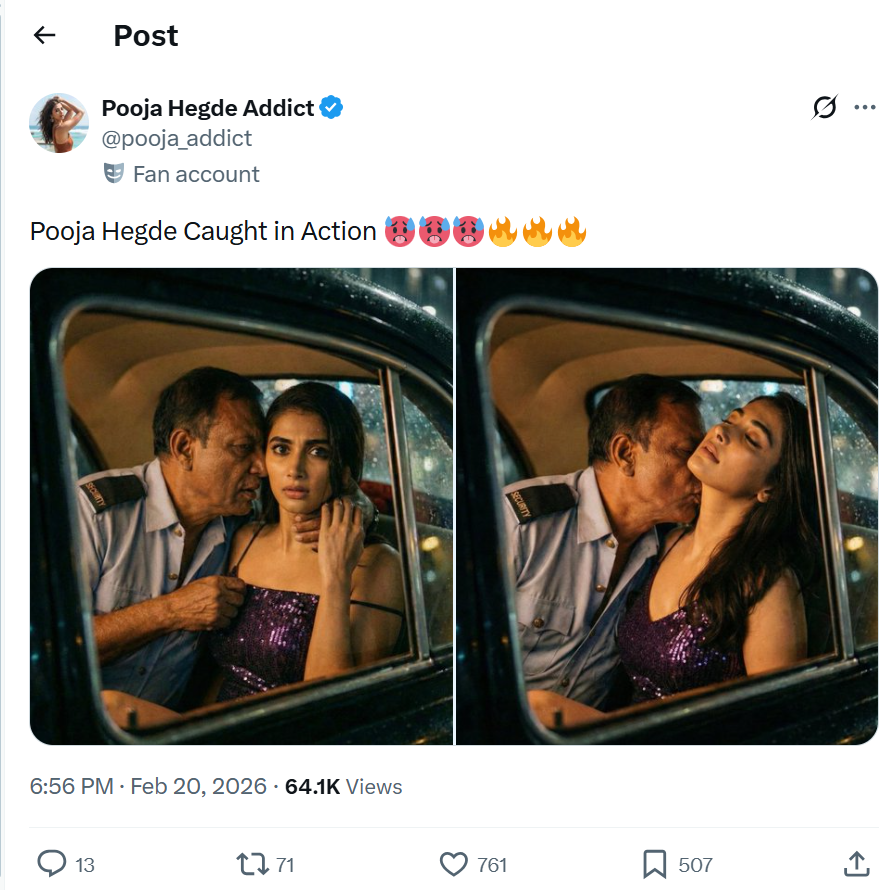Screen dimensions: 888x890
Task: Bookmark this post
Action: pyautogui.click(x=655, y=863)
